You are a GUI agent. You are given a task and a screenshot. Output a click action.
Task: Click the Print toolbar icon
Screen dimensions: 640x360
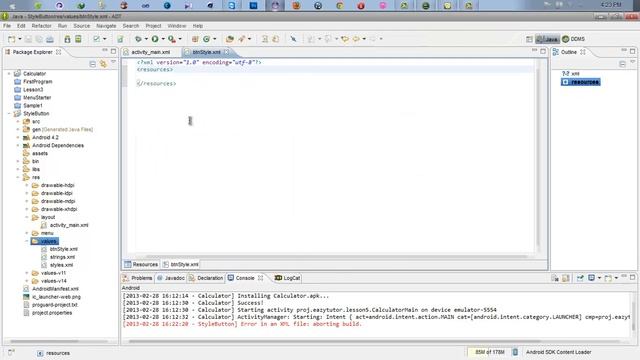(x=50, y=39)
